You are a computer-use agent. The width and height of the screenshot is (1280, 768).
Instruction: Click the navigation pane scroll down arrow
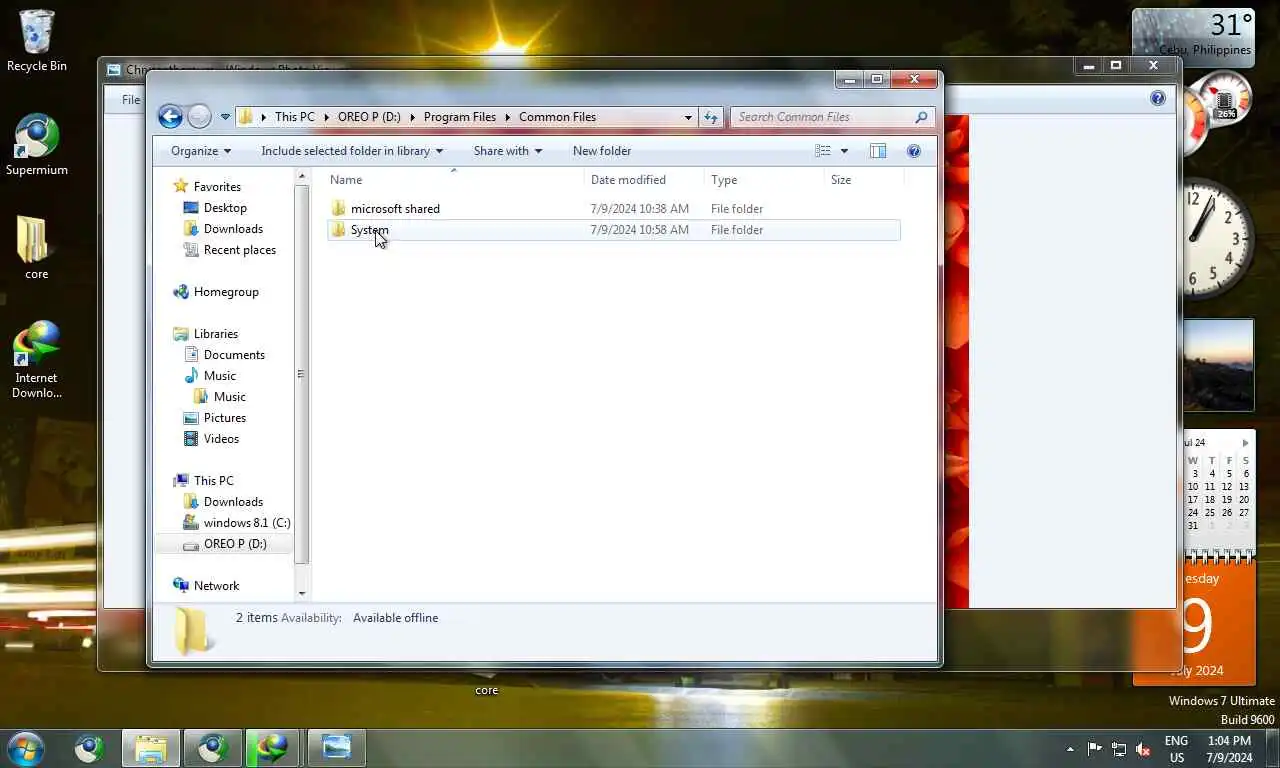302,593
